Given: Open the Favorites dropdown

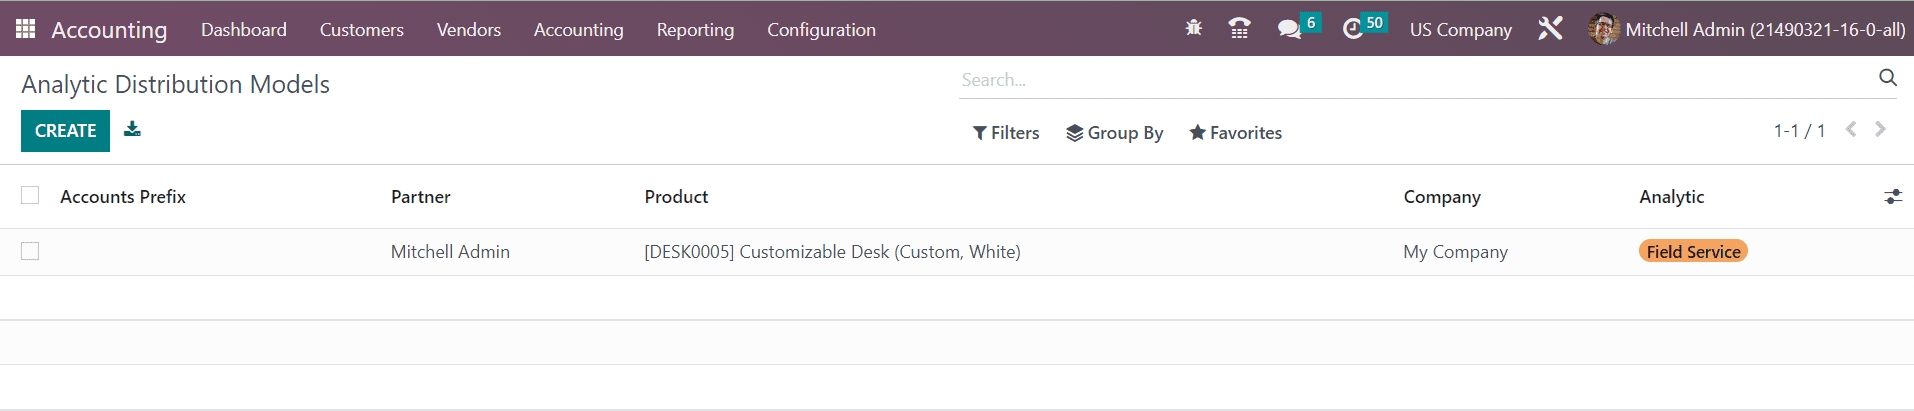Looking at the screenshot, I should (x=1235, y=133).
